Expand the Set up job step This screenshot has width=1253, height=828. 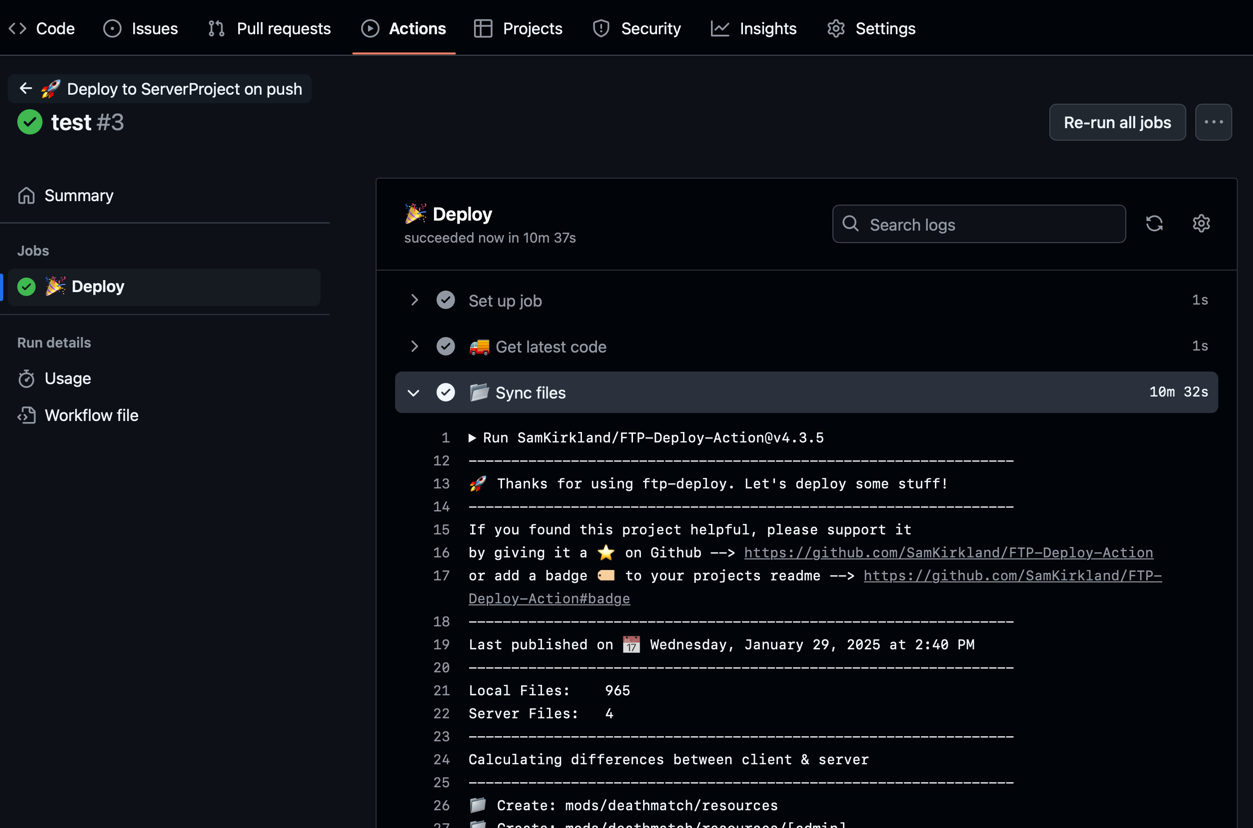pyautogui.click(x=414, y=300)
